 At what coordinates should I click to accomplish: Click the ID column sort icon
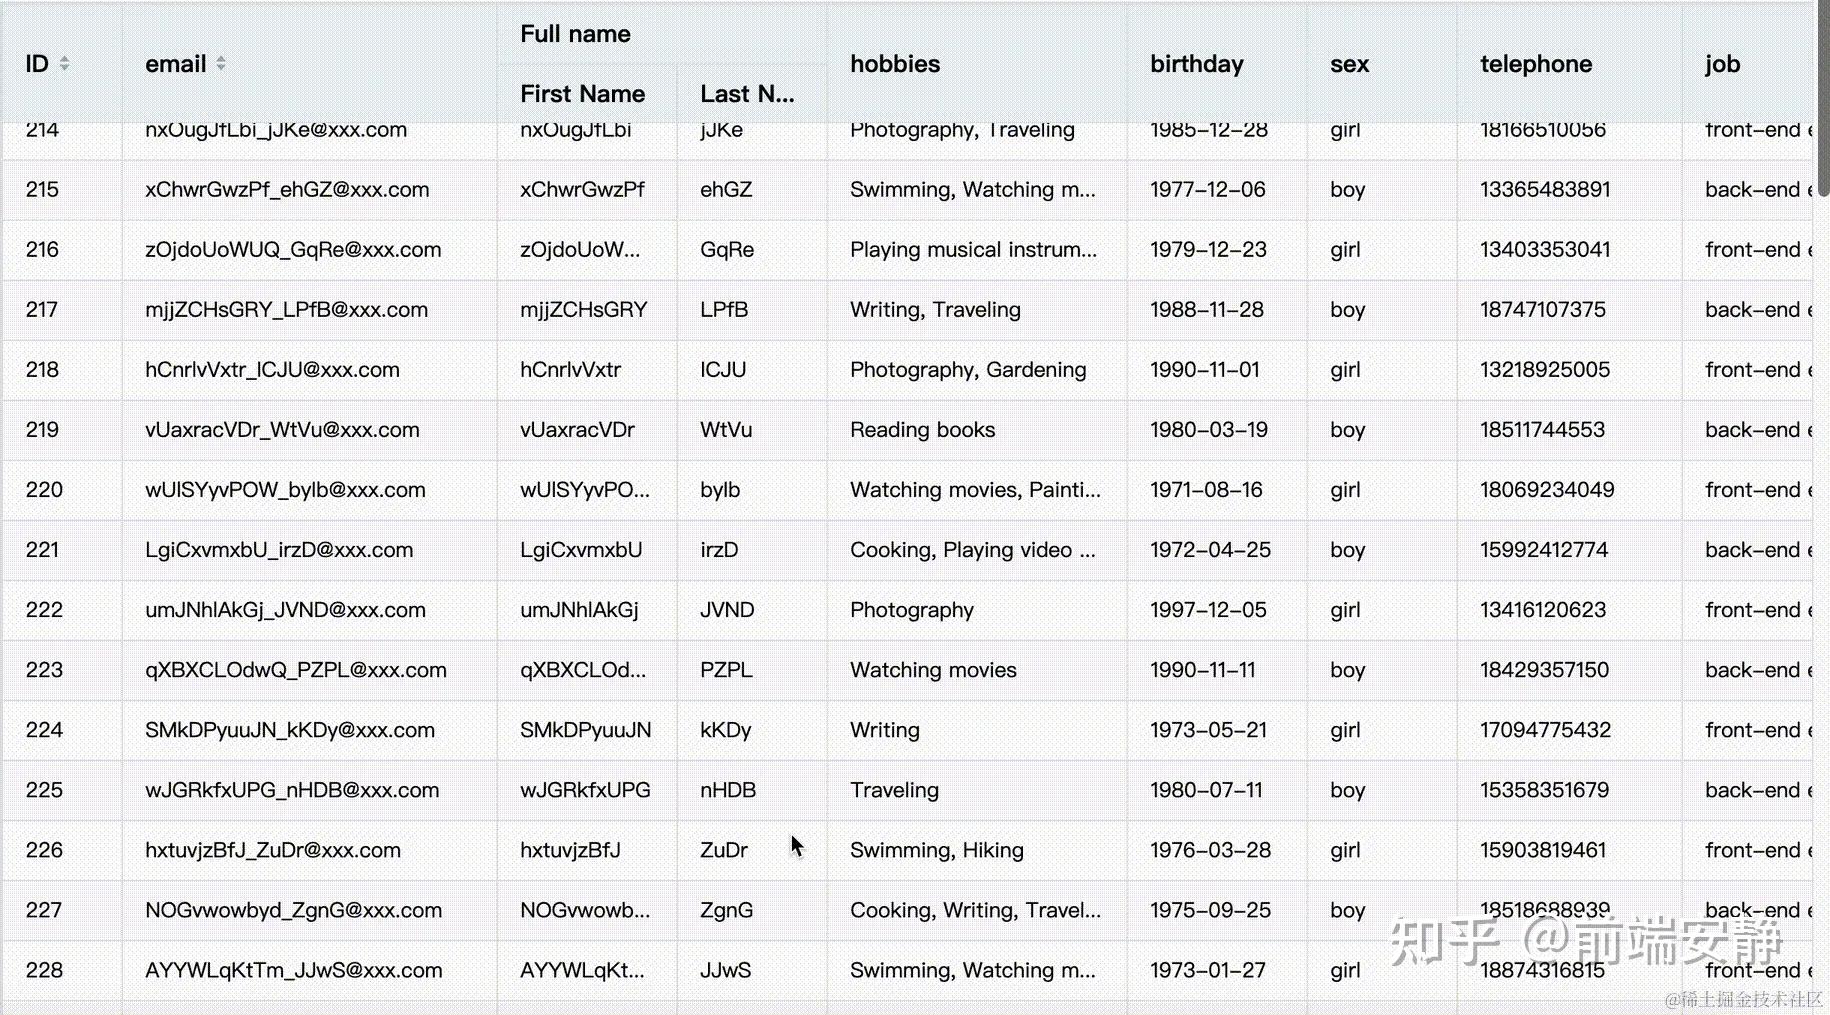click(x=64, y=64)
